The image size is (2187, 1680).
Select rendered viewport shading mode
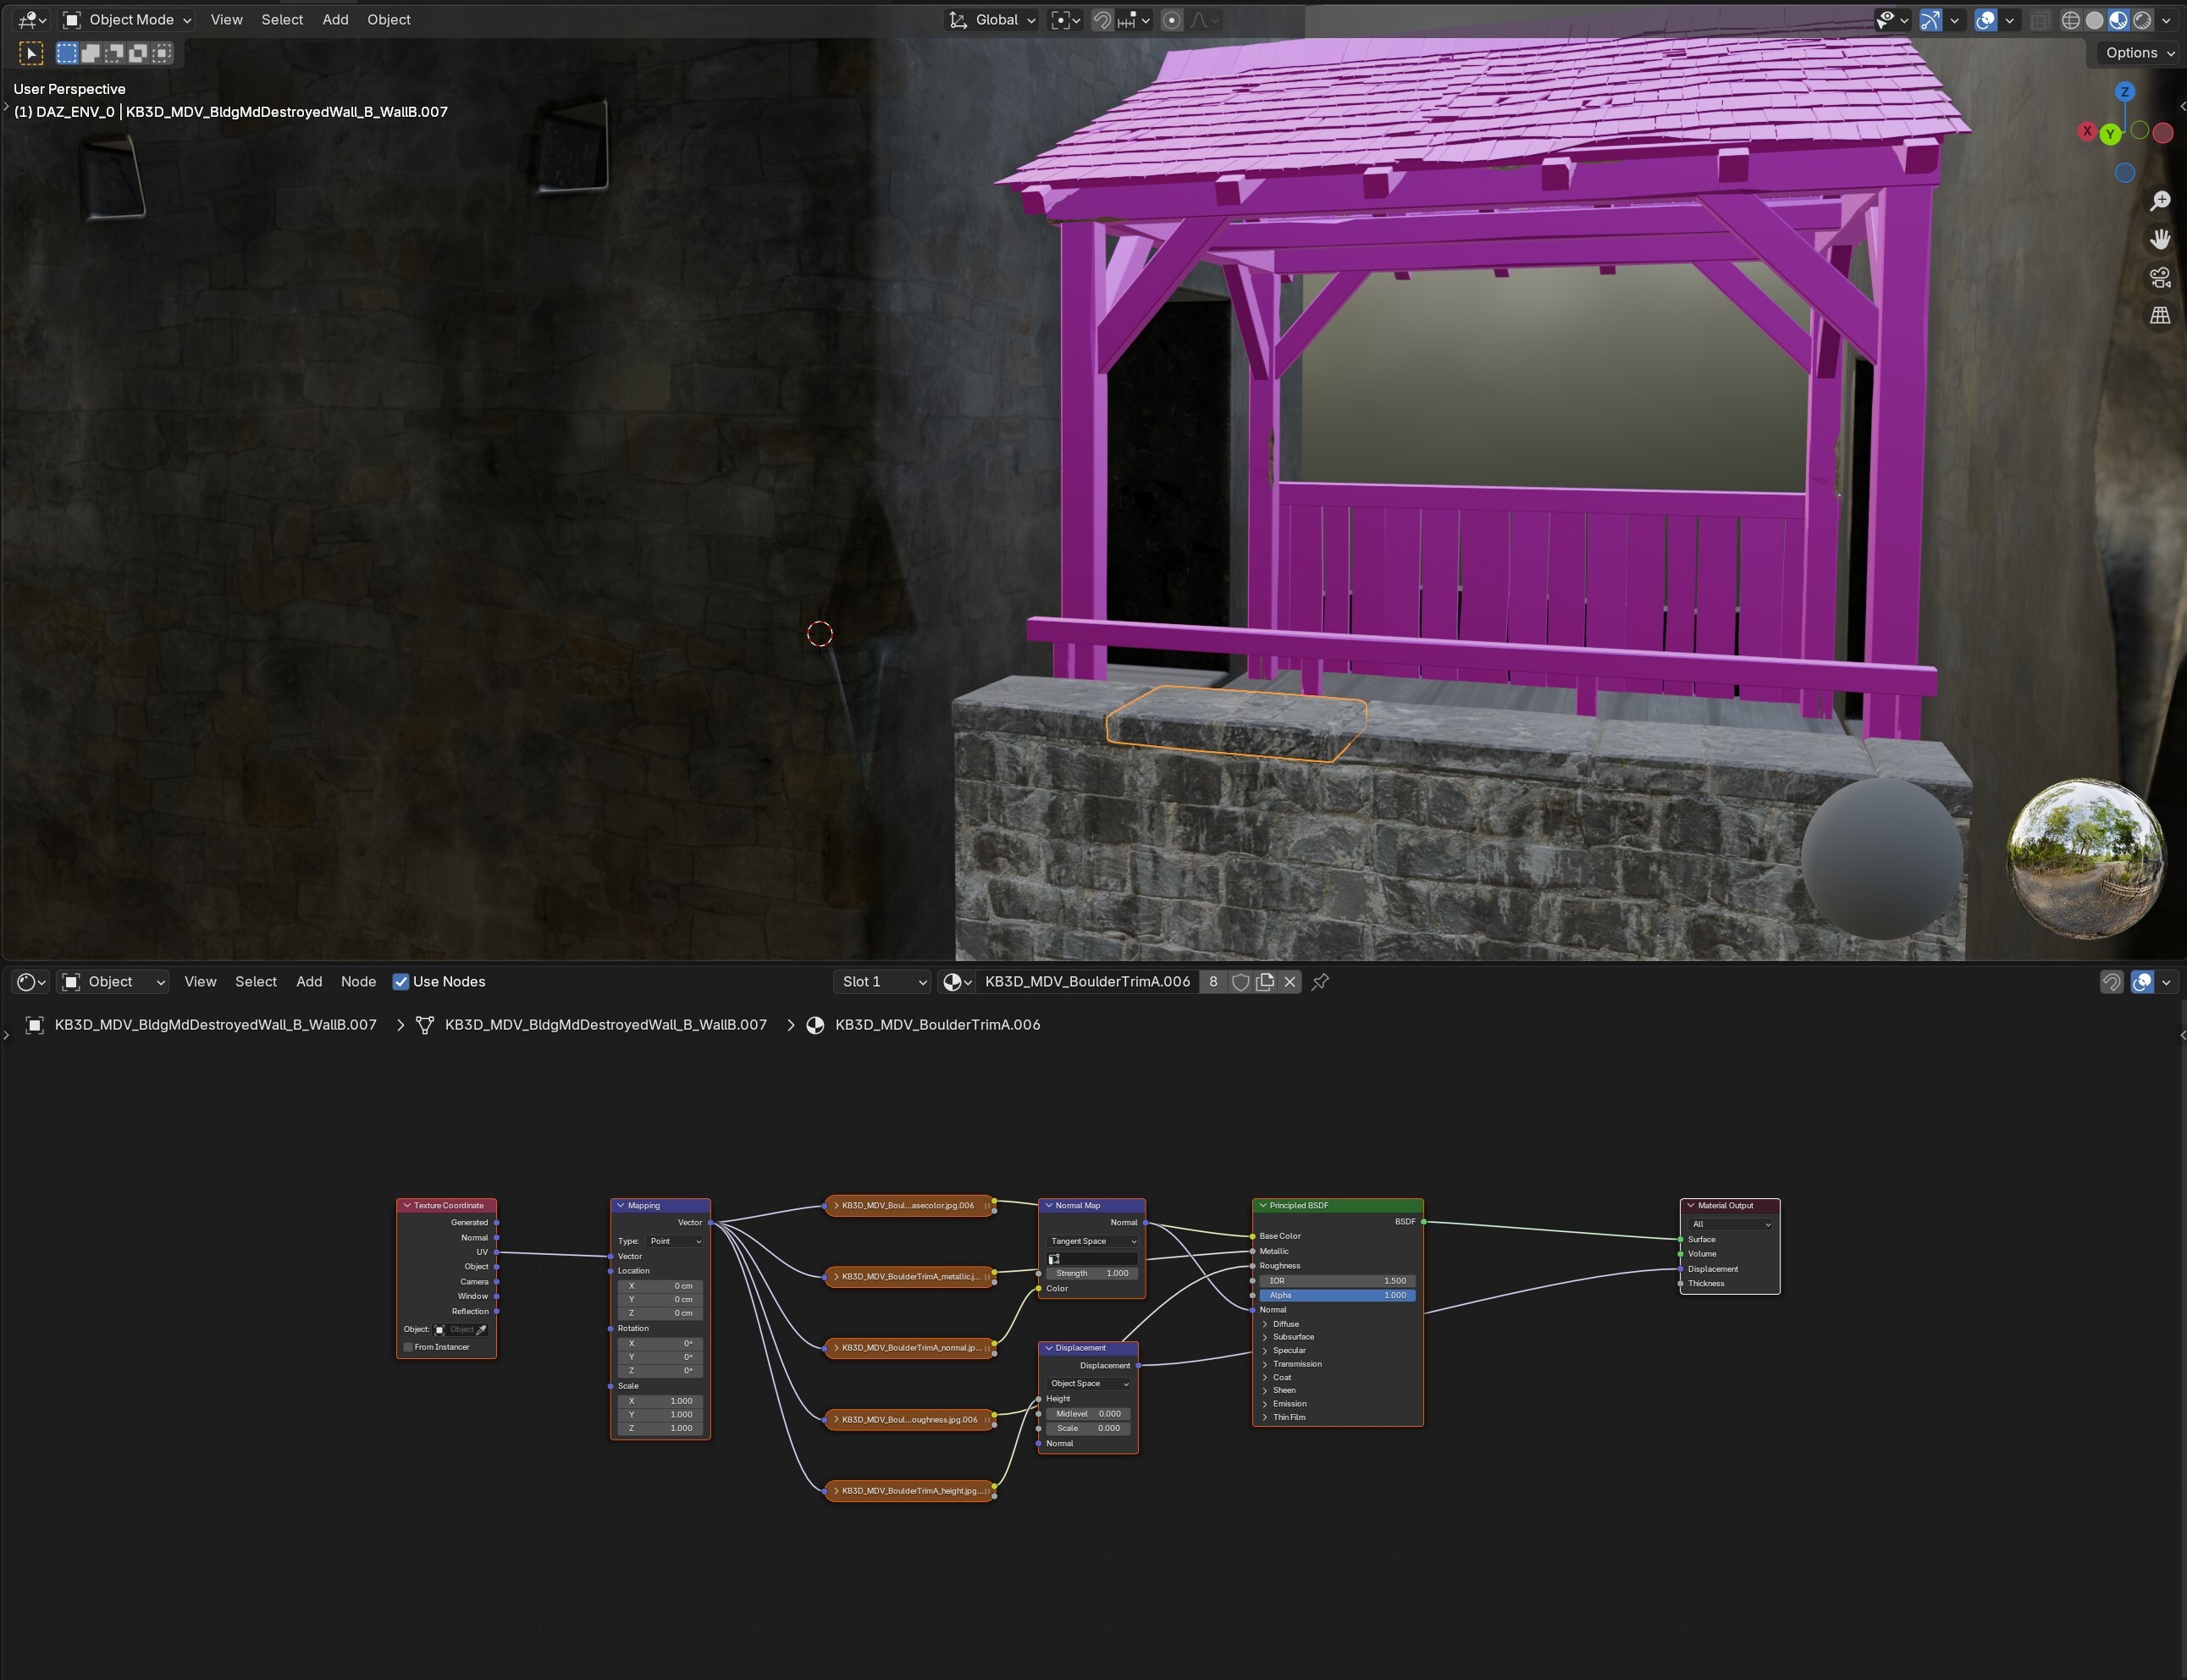click(2142, 20)
